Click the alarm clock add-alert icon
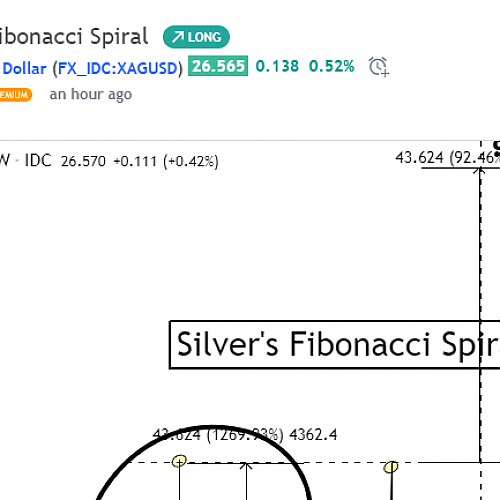The height and width of the screenshot is (500, 500). point(379,67)
